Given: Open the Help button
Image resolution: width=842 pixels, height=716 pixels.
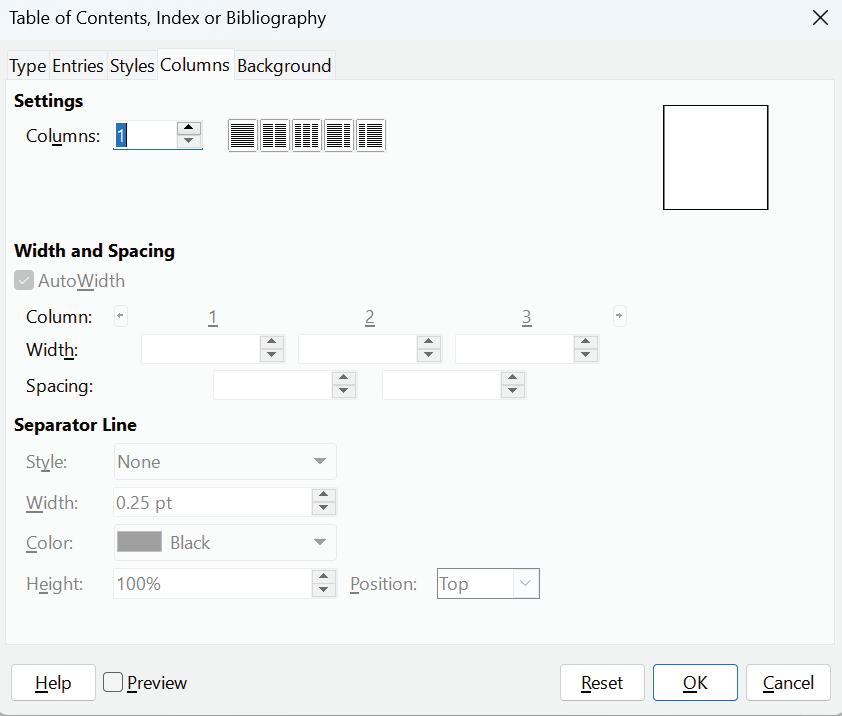Looking at the screenshot, I should tap(53, 683).
